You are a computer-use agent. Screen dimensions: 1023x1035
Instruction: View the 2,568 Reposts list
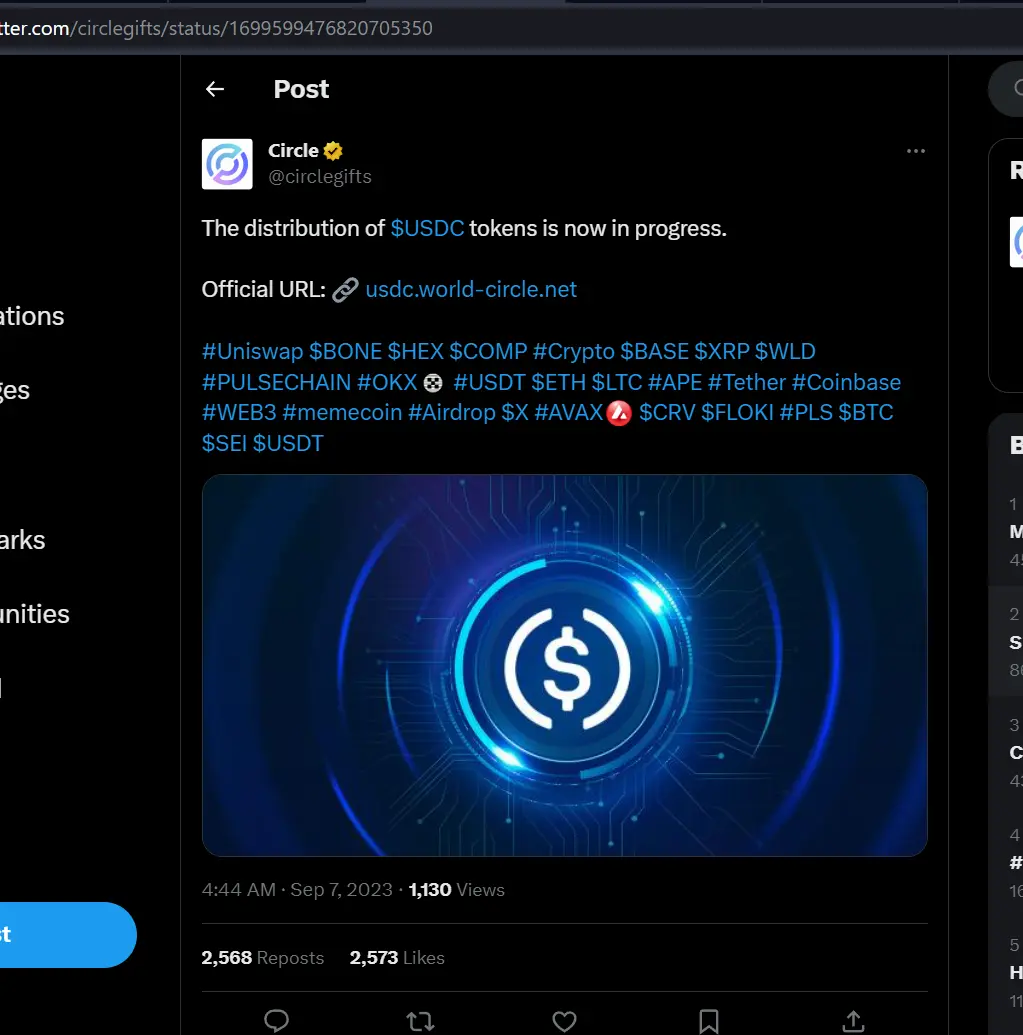tap(263, 958)
